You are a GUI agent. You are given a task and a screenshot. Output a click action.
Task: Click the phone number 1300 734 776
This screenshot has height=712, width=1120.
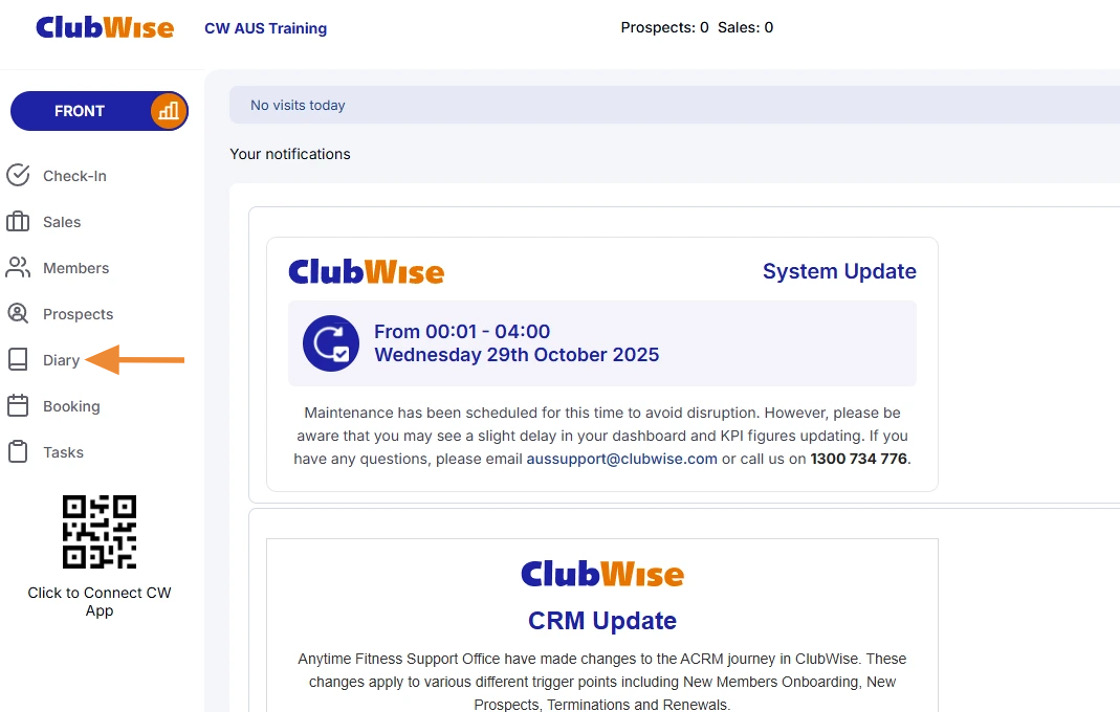click(859, 458)
